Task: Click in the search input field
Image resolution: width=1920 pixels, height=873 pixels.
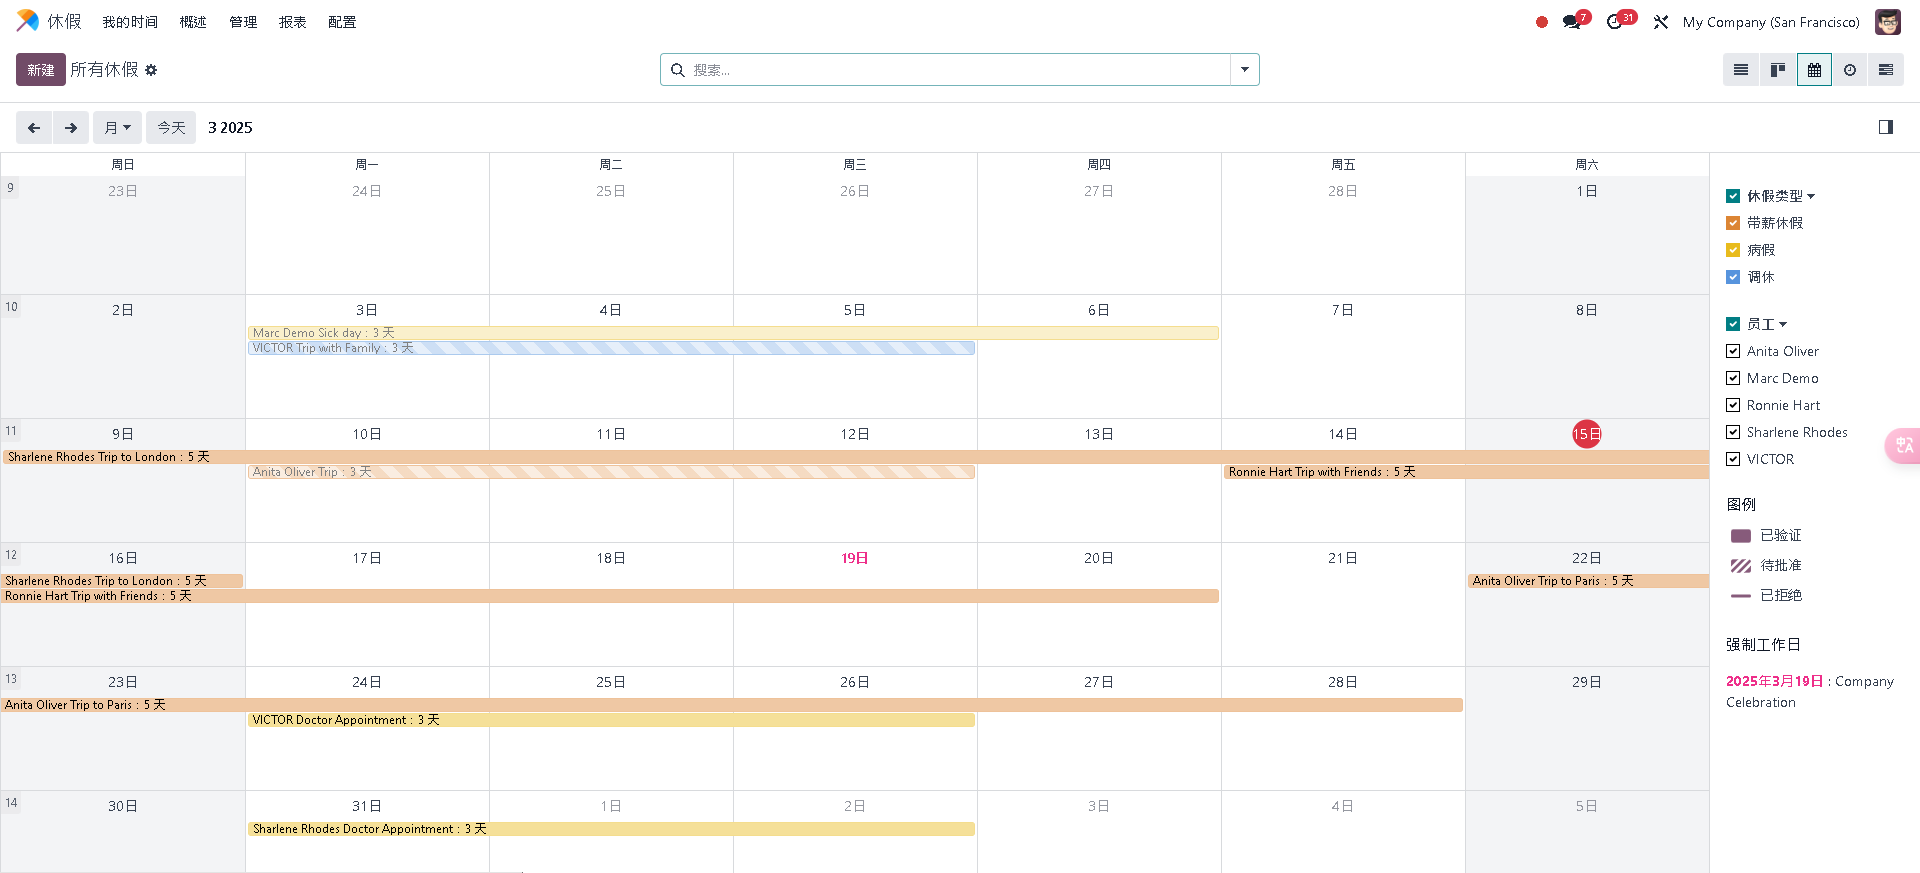Action: pyautogui.click(x=950, y=70)
